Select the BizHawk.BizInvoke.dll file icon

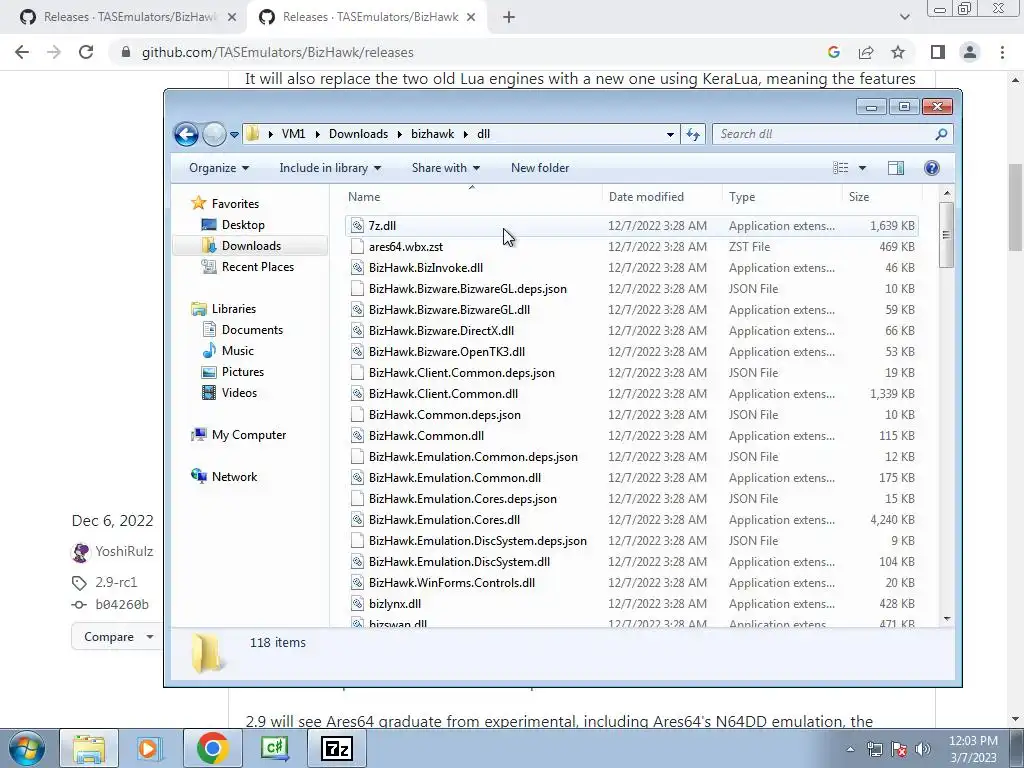point(357,268)
